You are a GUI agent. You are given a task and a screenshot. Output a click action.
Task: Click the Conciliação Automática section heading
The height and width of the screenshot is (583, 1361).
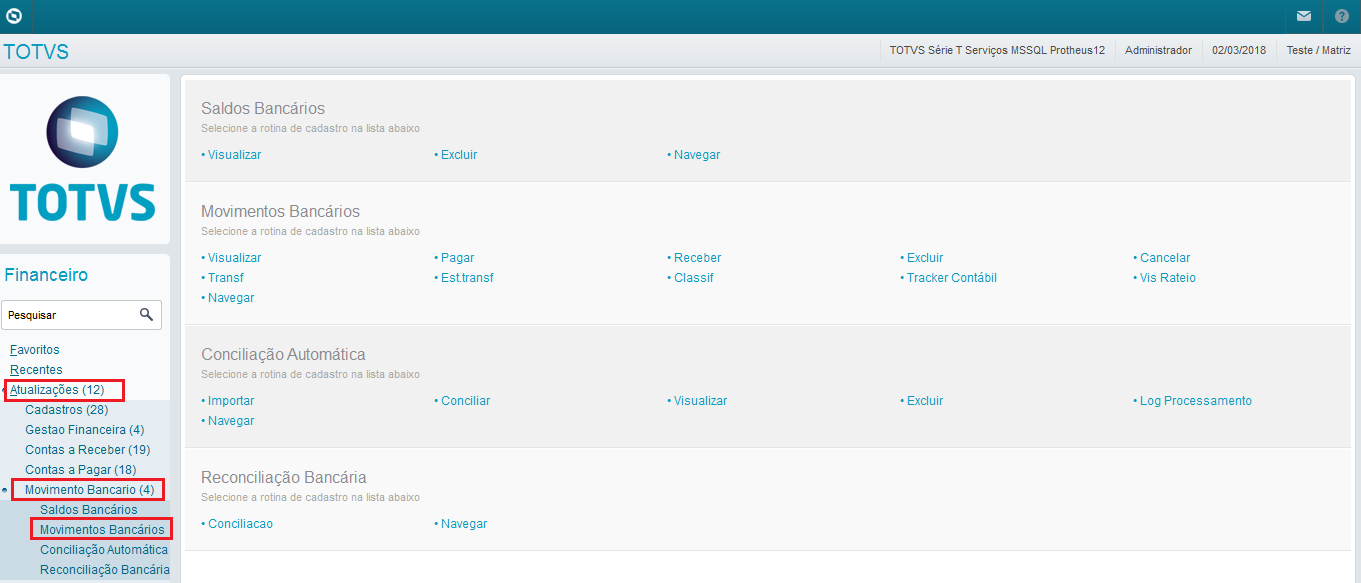point(283,355)
